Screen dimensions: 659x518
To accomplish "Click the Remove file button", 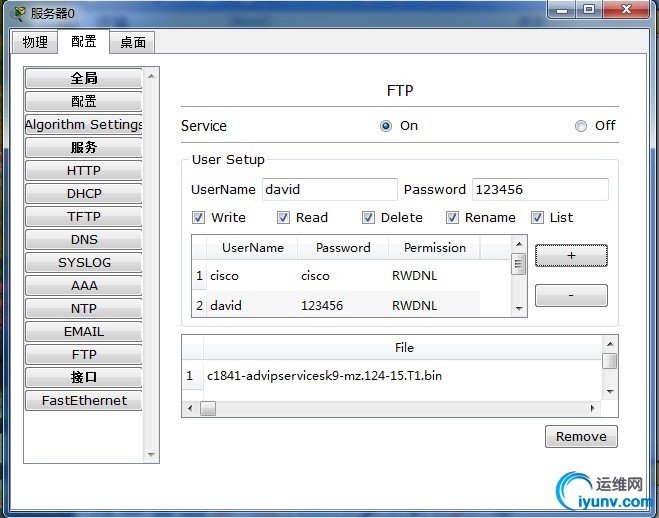I will [x=581, y=436].
